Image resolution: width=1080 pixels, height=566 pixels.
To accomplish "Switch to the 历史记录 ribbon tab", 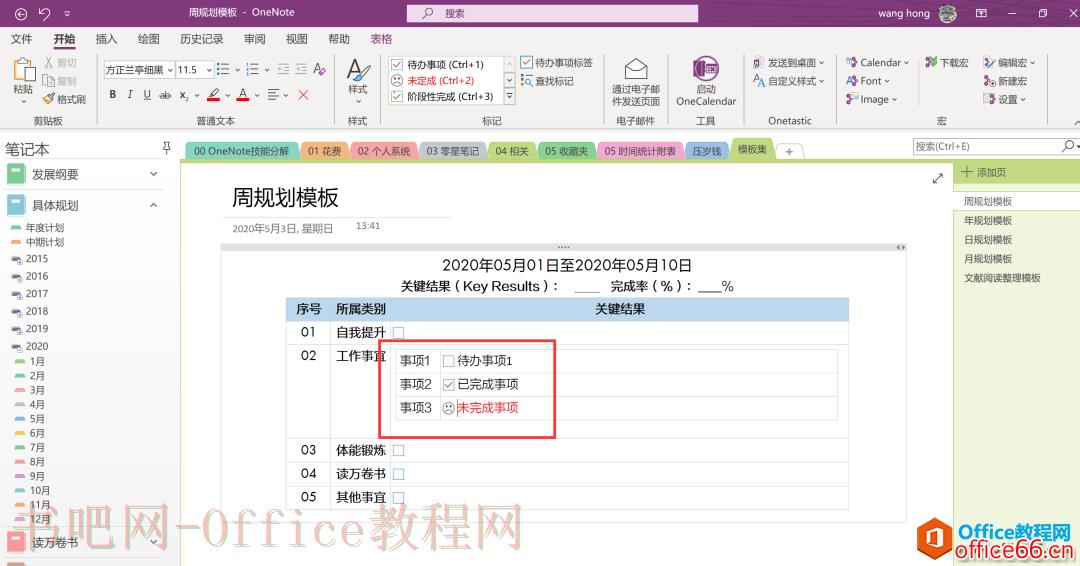I will tap(202, 39).
